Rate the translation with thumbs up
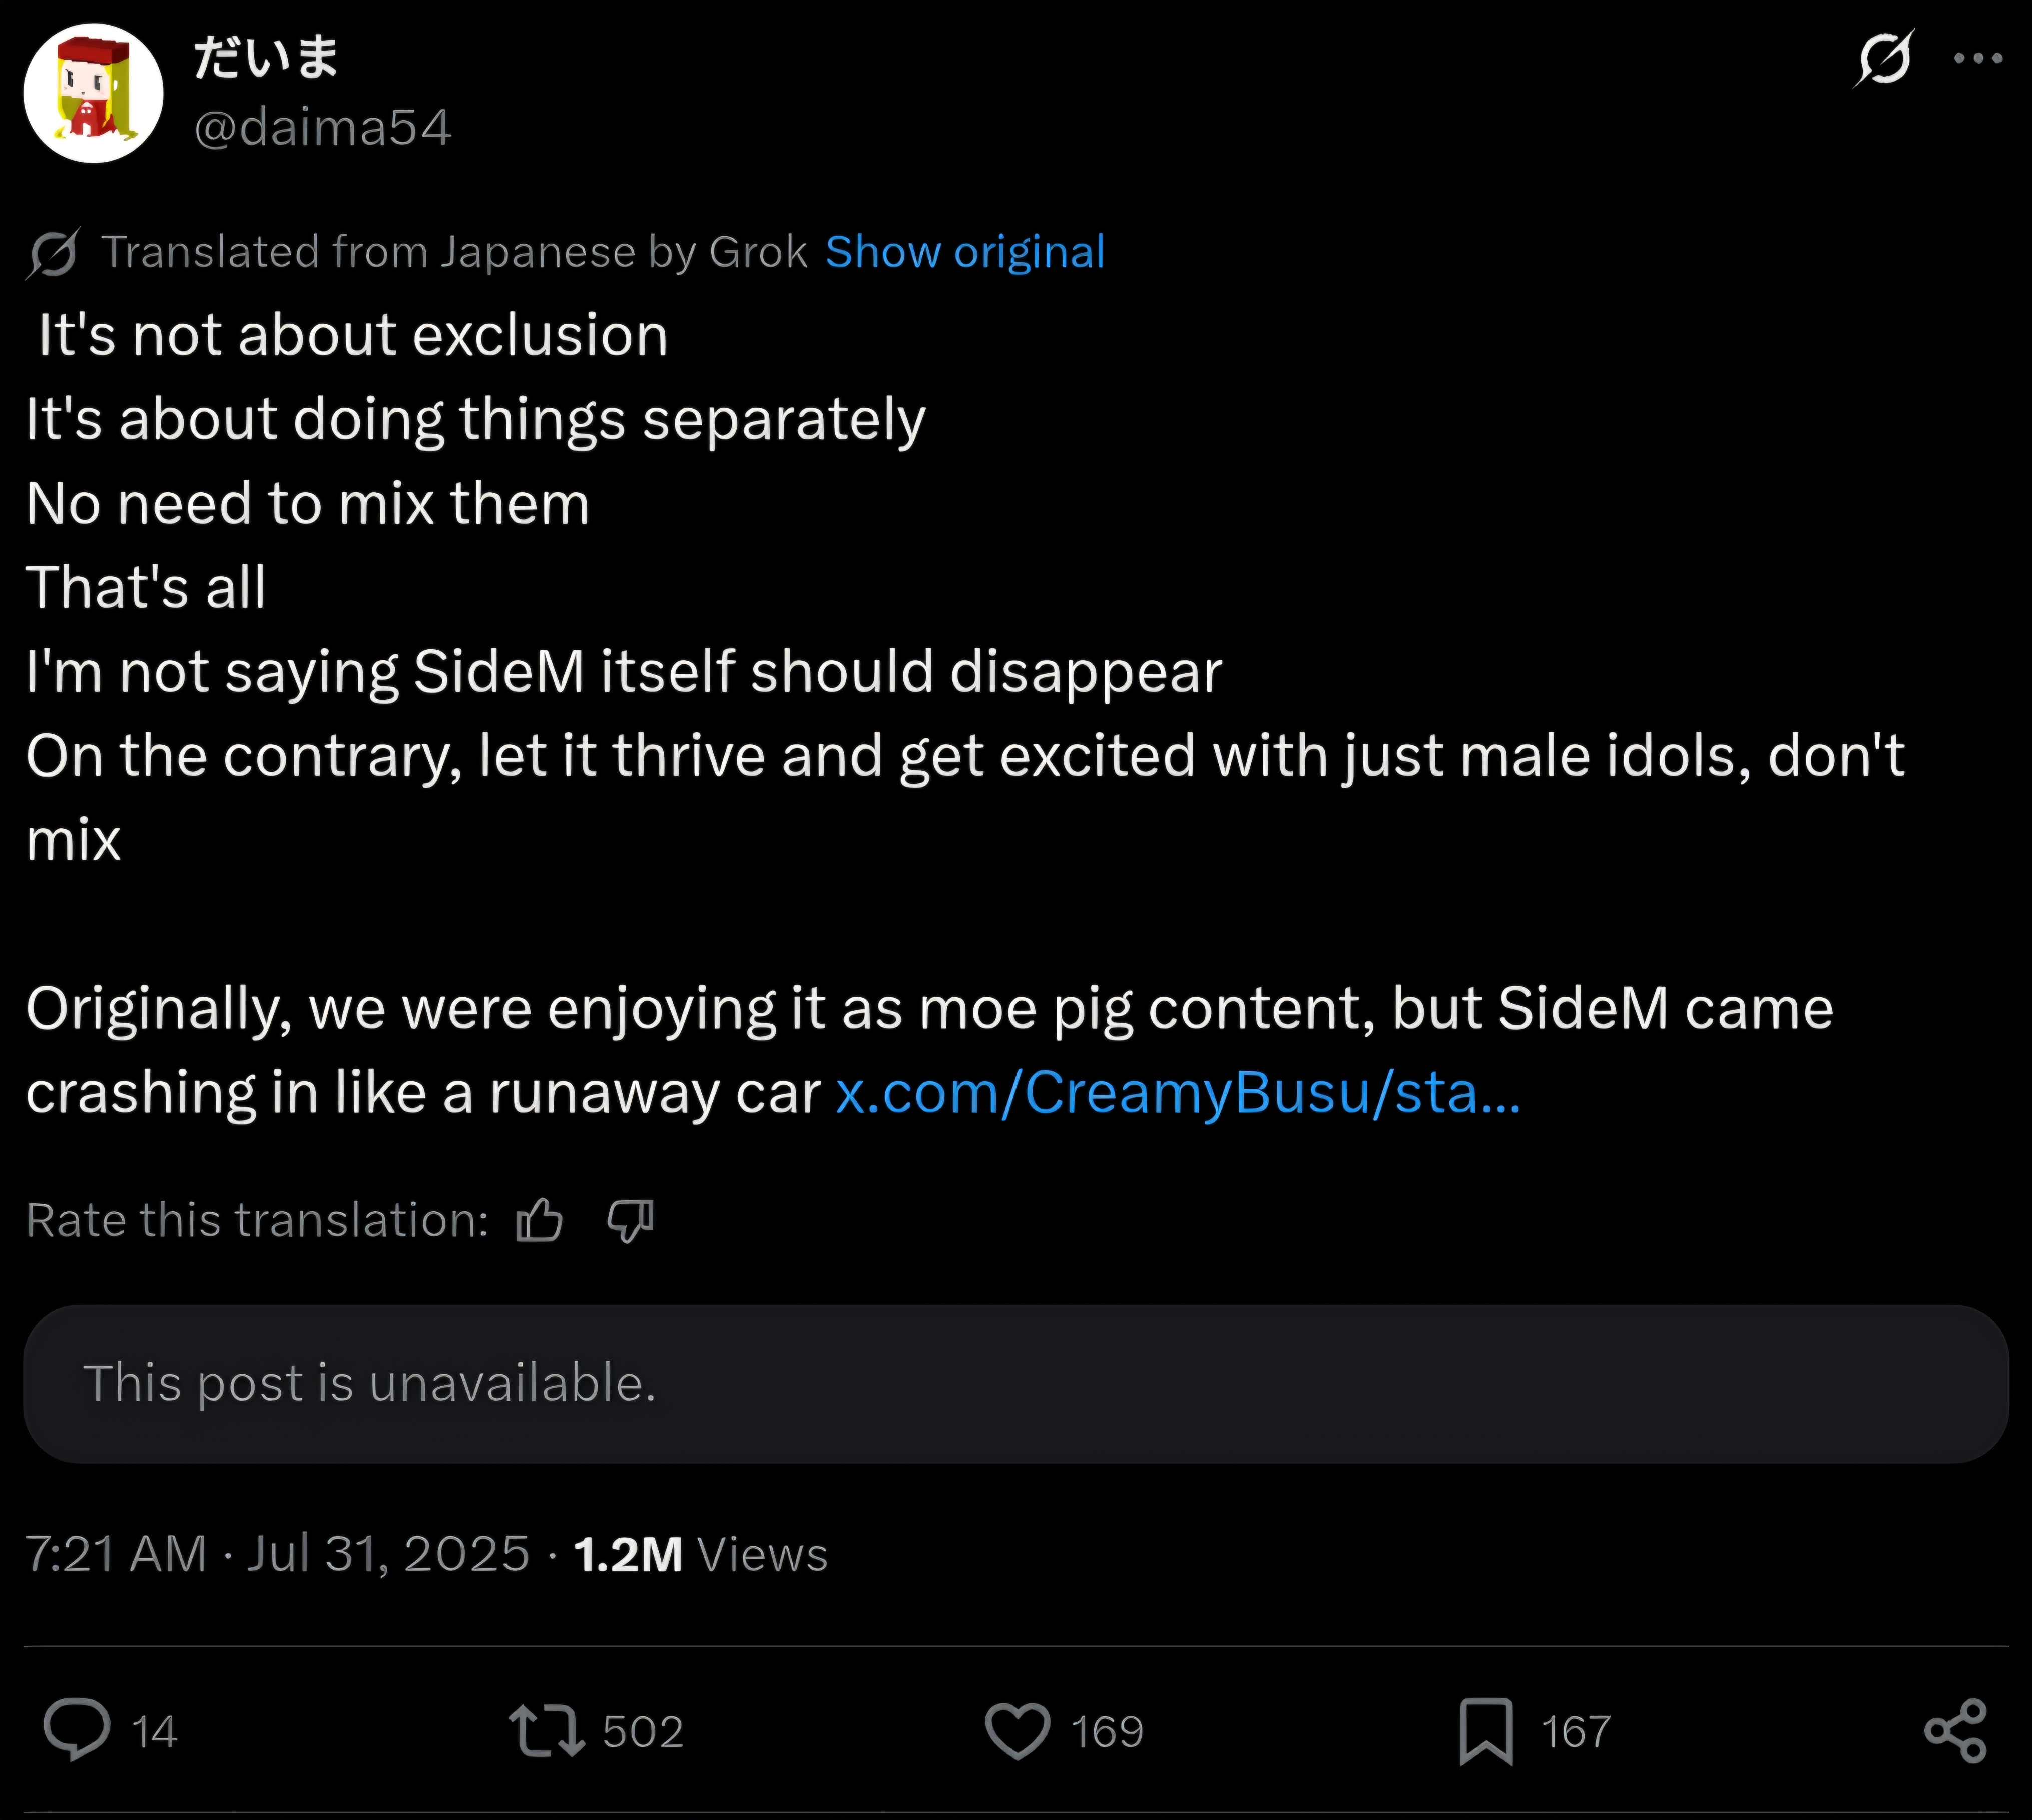 pyautogui.click(x=540, y=1220)
